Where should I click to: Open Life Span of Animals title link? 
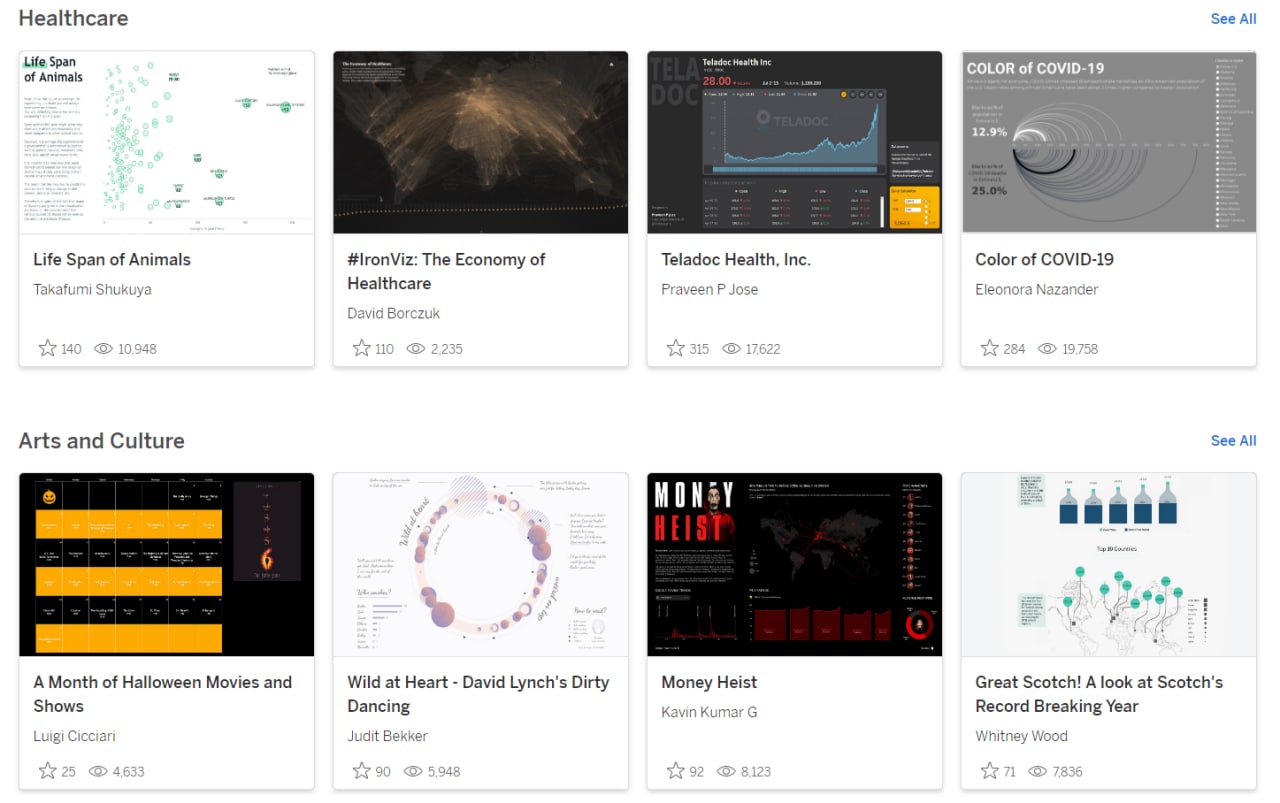click(112, 259)
